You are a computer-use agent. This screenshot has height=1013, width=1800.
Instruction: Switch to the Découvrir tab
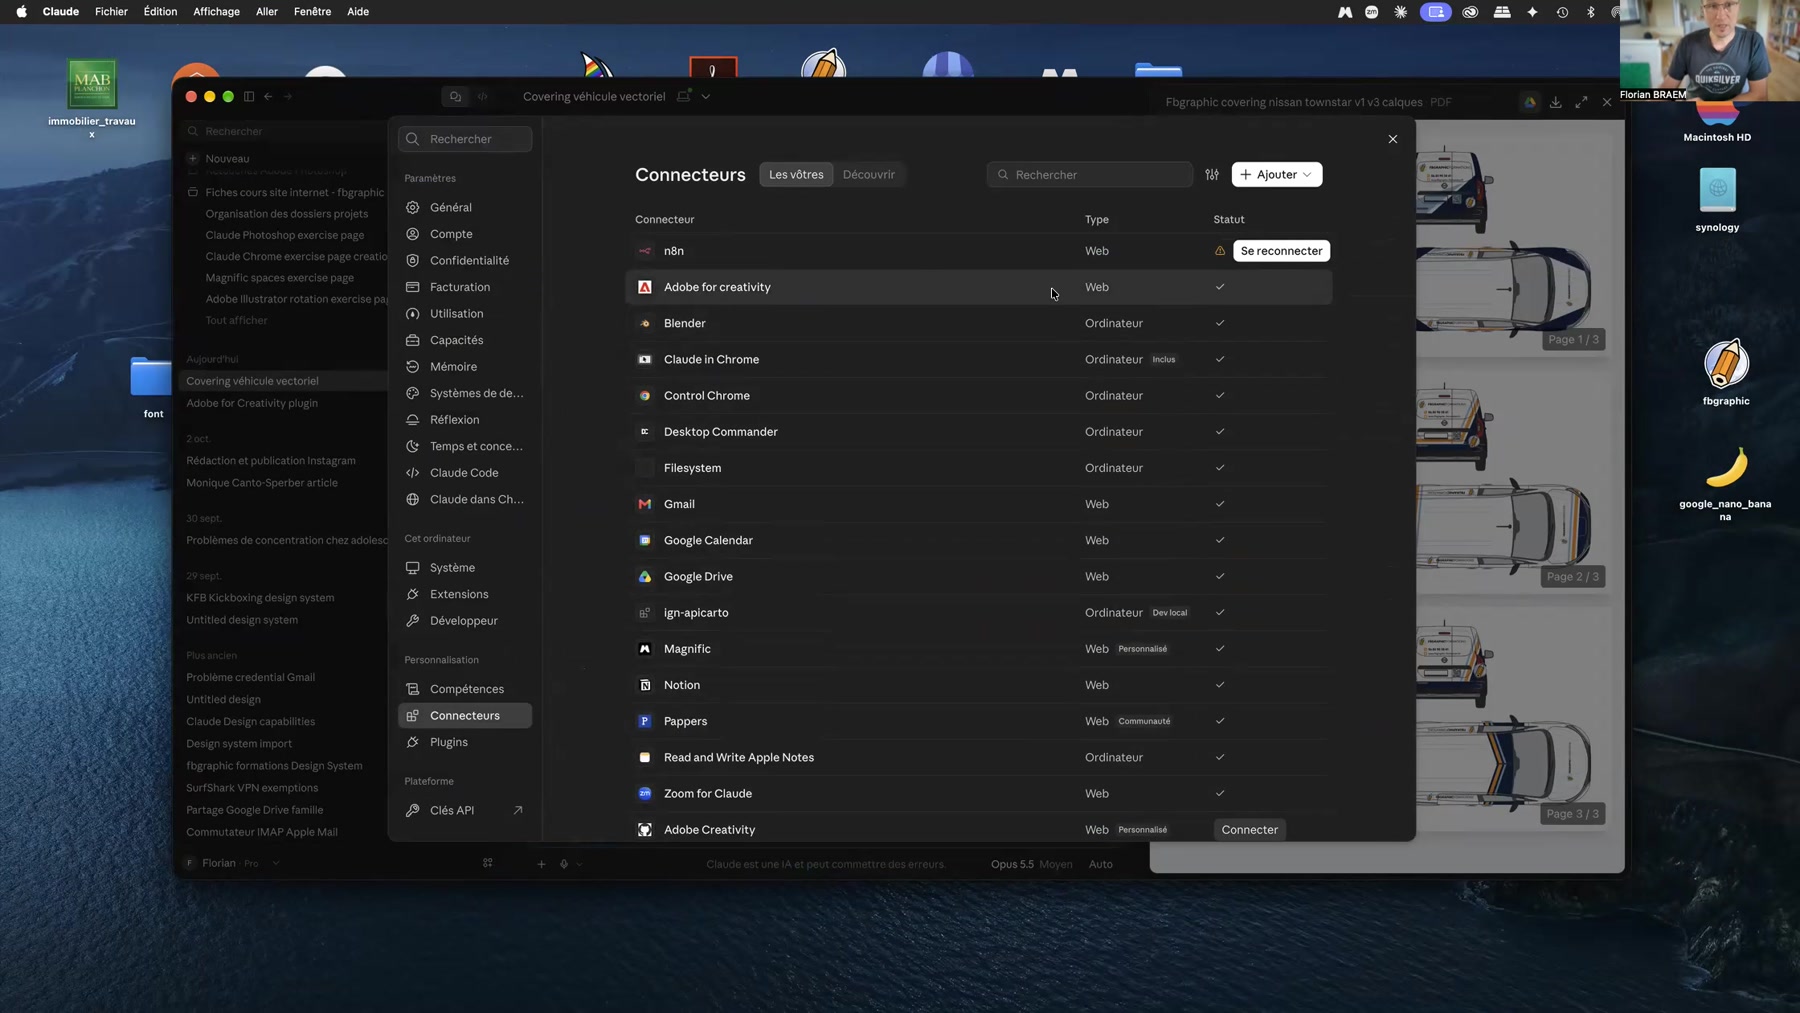point(868,174)
